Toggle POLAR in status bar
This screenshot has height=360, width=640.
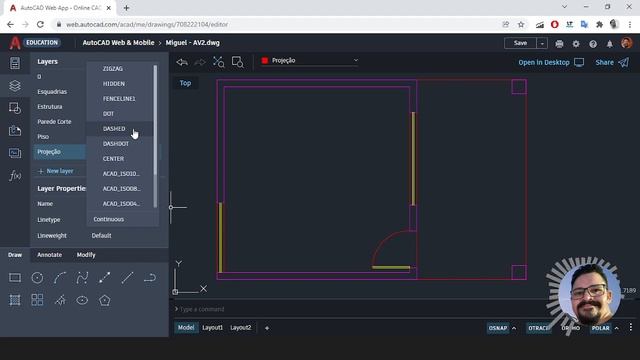tap(600, 328)
